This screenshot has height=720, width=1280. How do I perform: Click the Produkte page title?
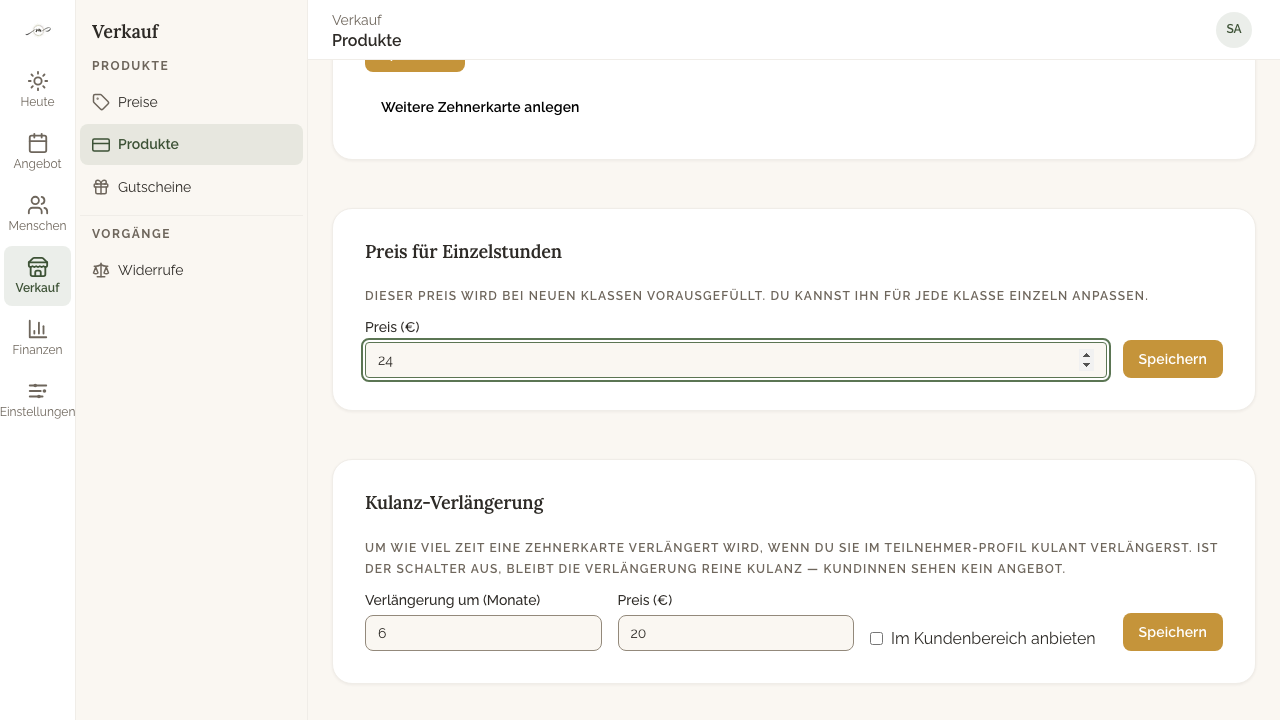(x=367, y=41)
